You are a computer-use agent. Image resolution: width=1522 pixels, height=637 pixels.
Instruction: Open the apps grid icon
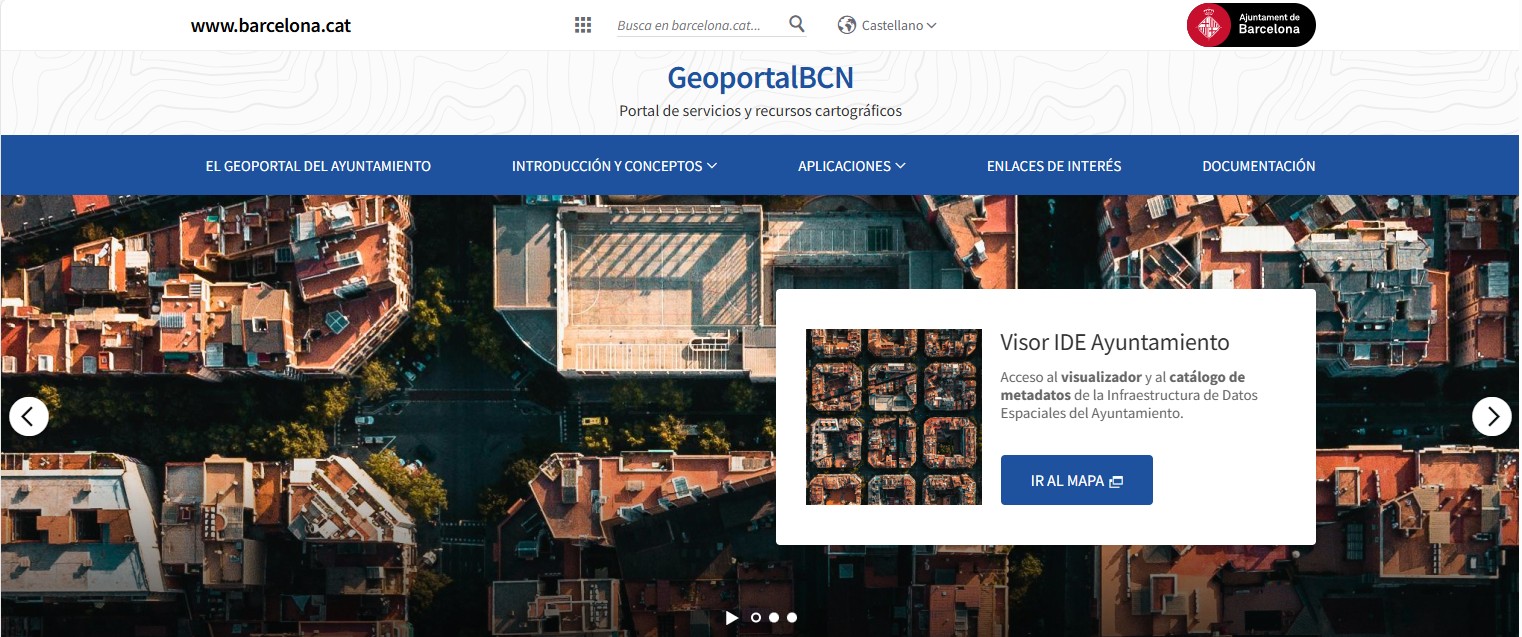tap(583, 25)
